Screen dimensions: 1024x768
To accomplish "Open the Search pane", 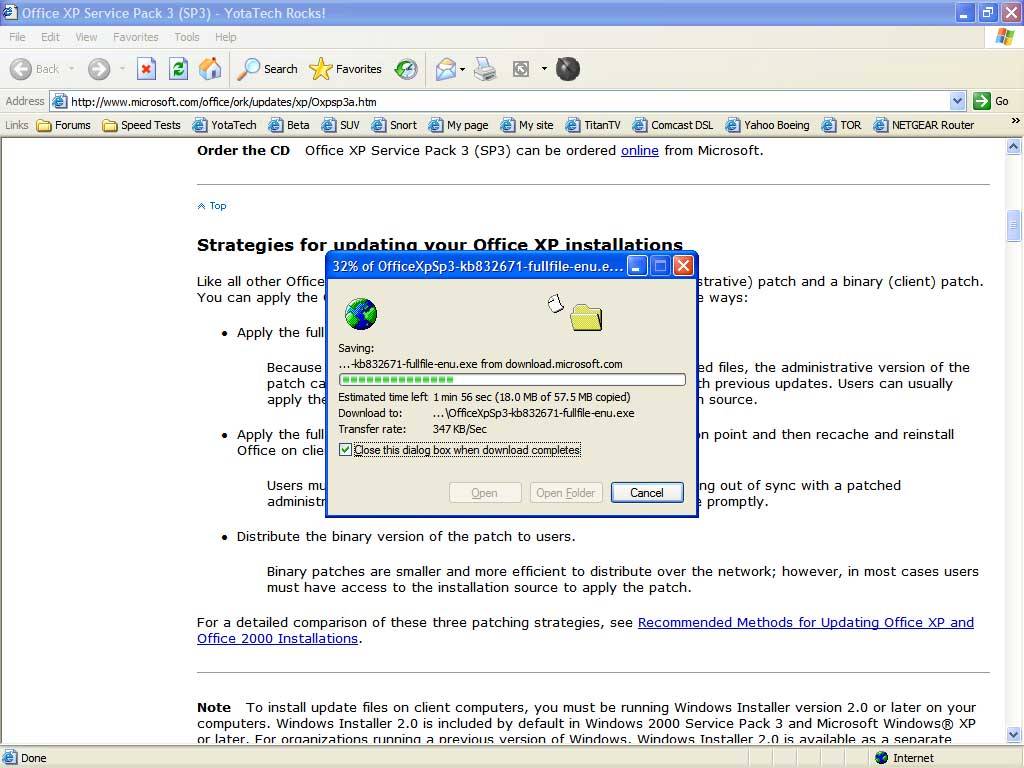I will (x=267, y=69).
